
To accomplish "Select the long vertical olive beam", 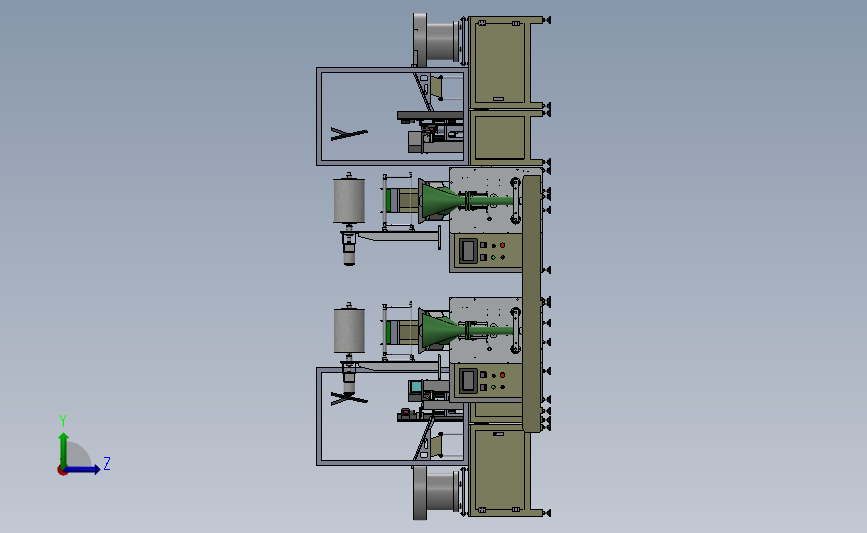I will pos(531,304).
